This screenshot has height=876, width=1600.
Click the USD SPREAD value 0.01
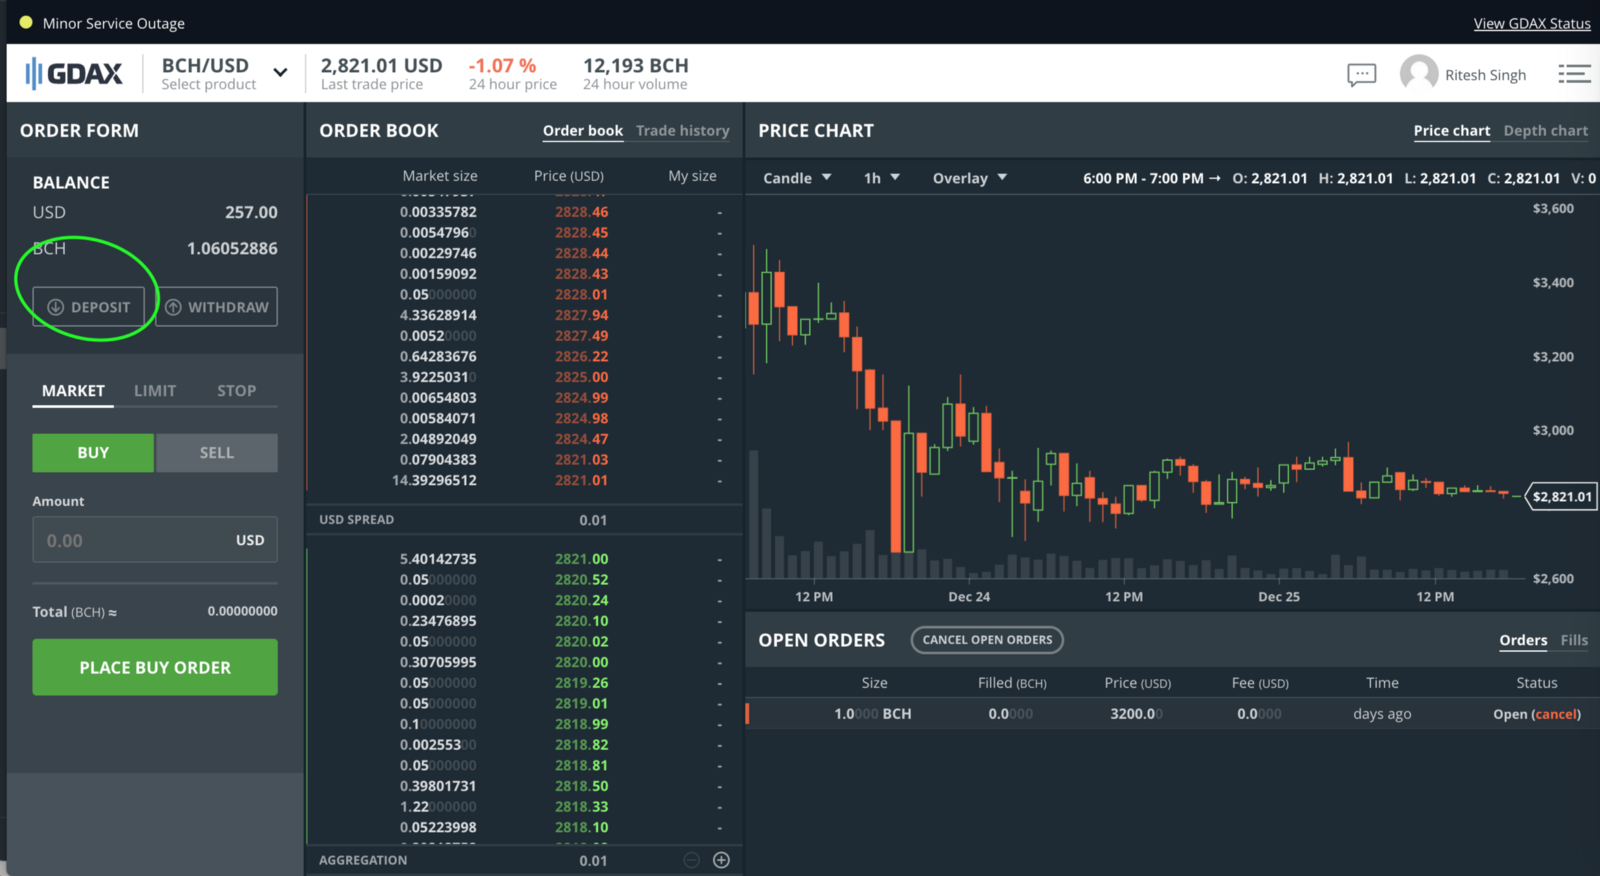pyautogui.click(x=593, y=520)
